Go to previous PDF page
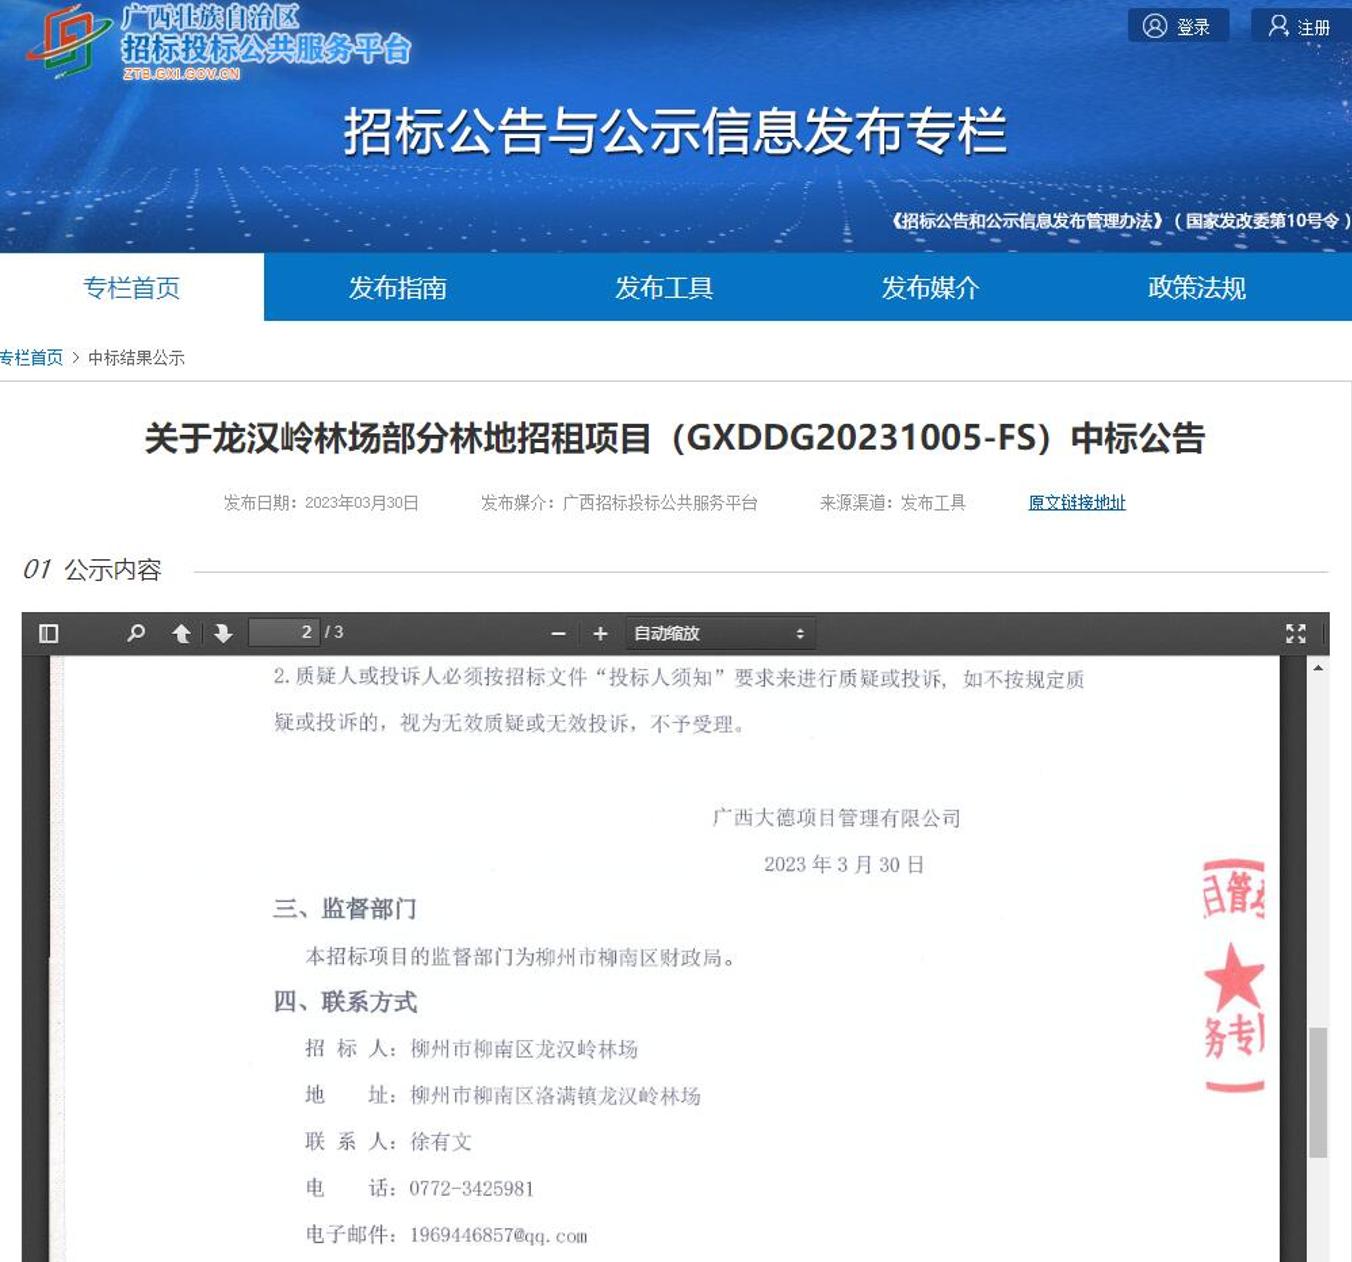The width and height of the screenshot is (1352, 1262). pos(181,633)
